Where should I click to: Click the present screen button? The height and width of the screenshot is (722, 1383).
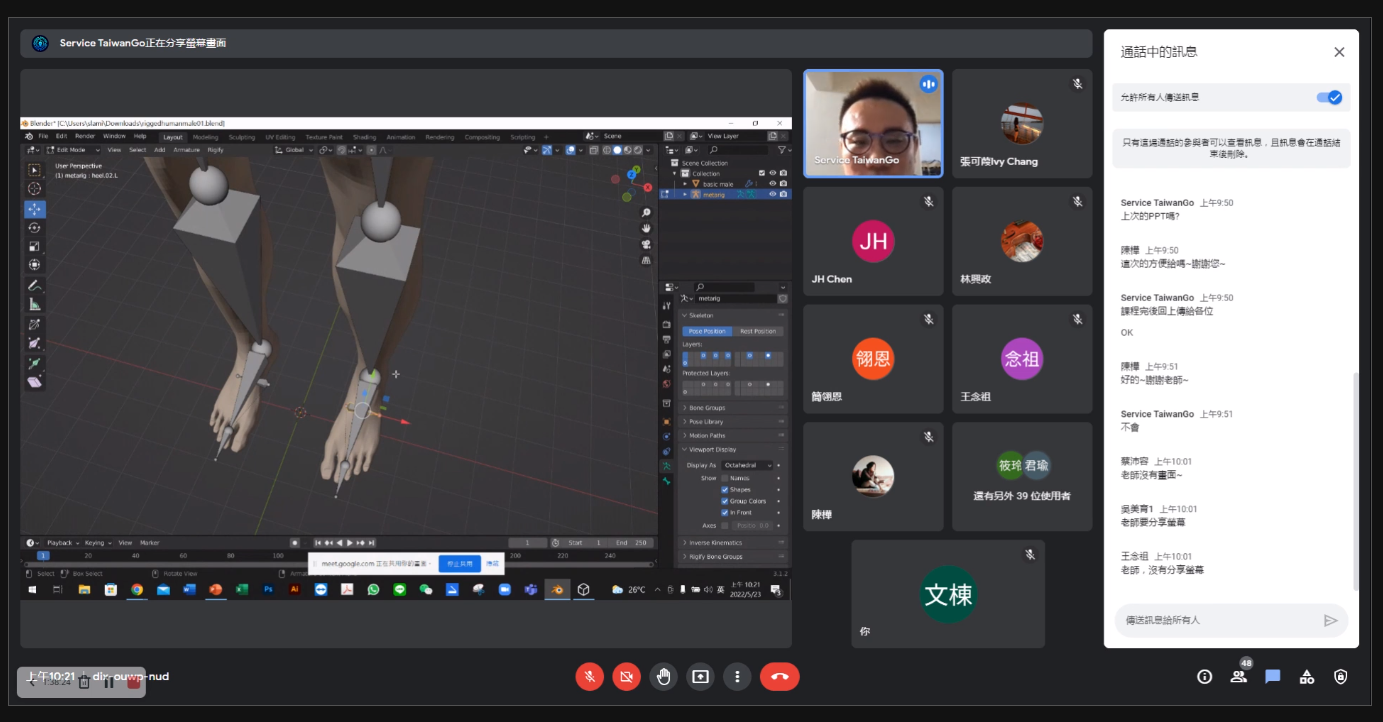pyautogui.click(x=700, y=677)
